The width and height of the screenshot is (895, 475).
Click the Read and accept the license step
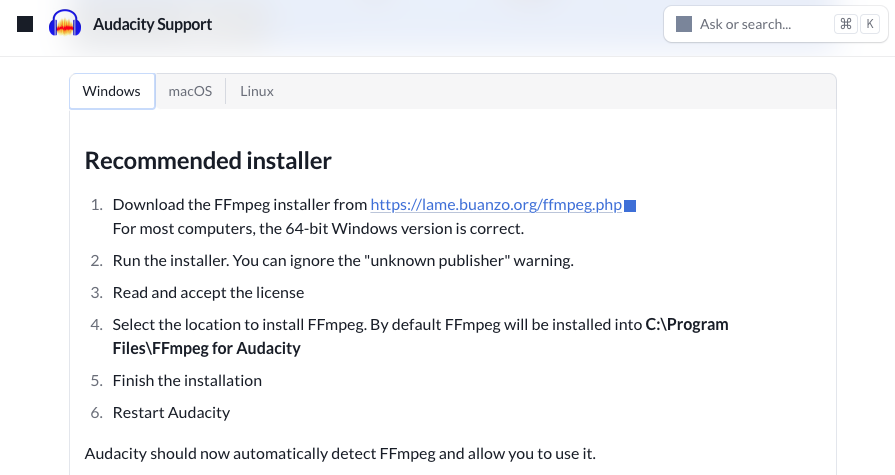click(208, 292)
